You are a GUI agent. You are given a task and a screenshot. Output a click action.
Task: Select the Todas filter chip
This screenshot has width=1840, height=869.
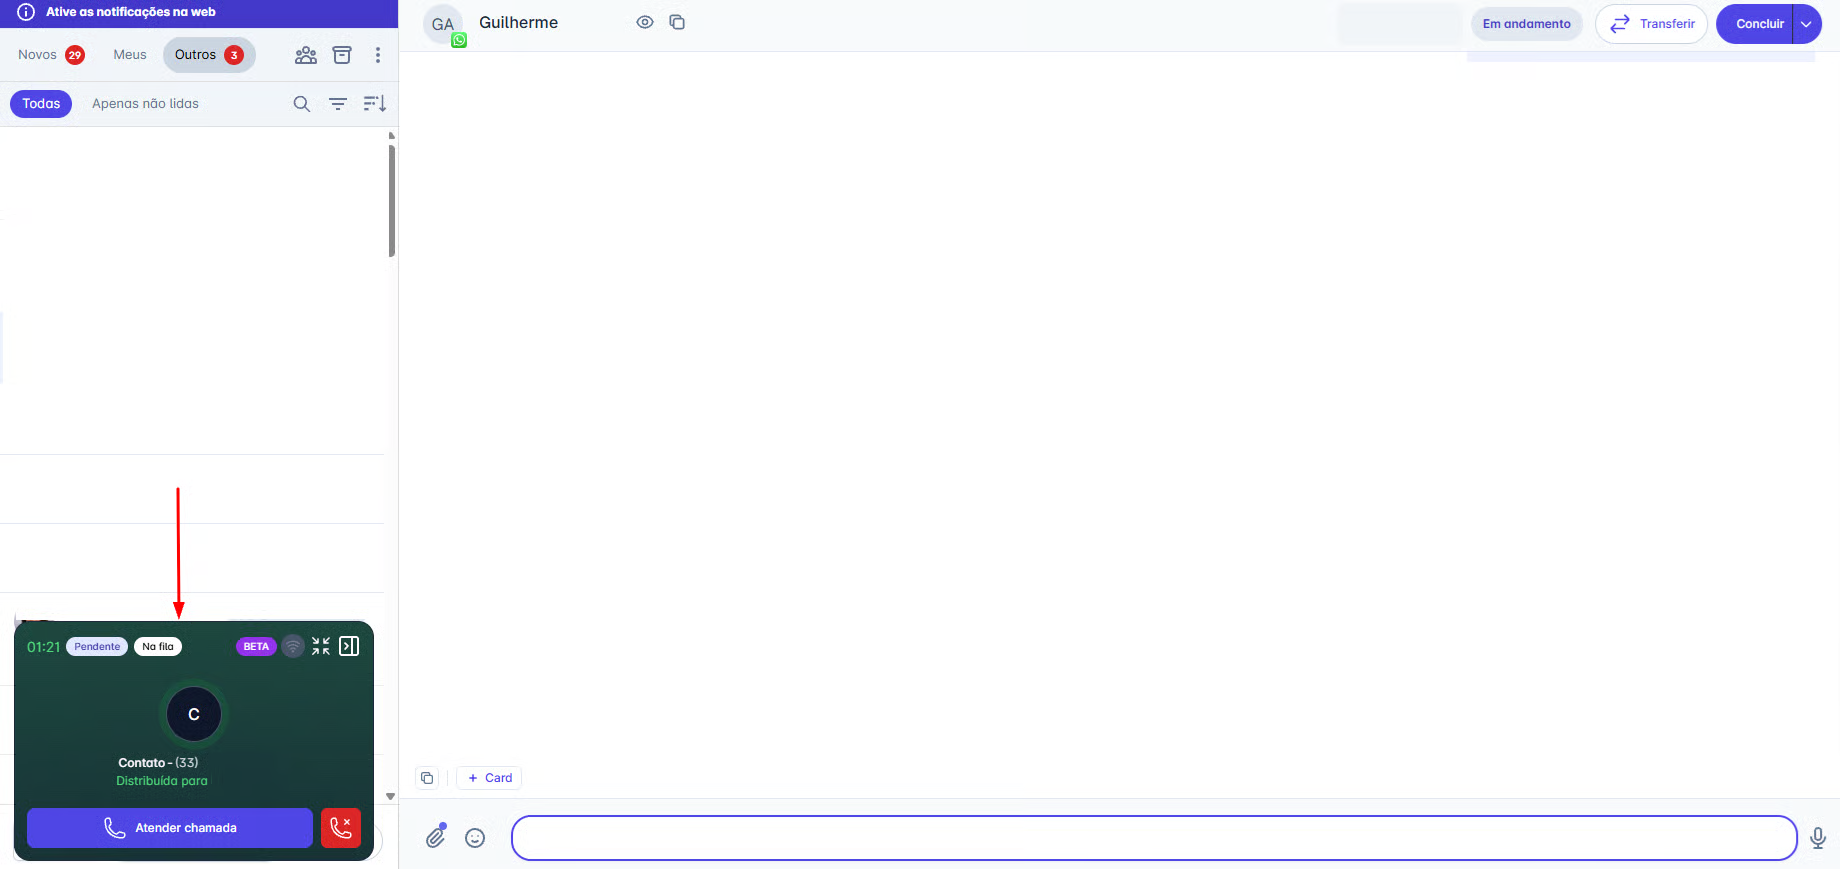point(41,104)
